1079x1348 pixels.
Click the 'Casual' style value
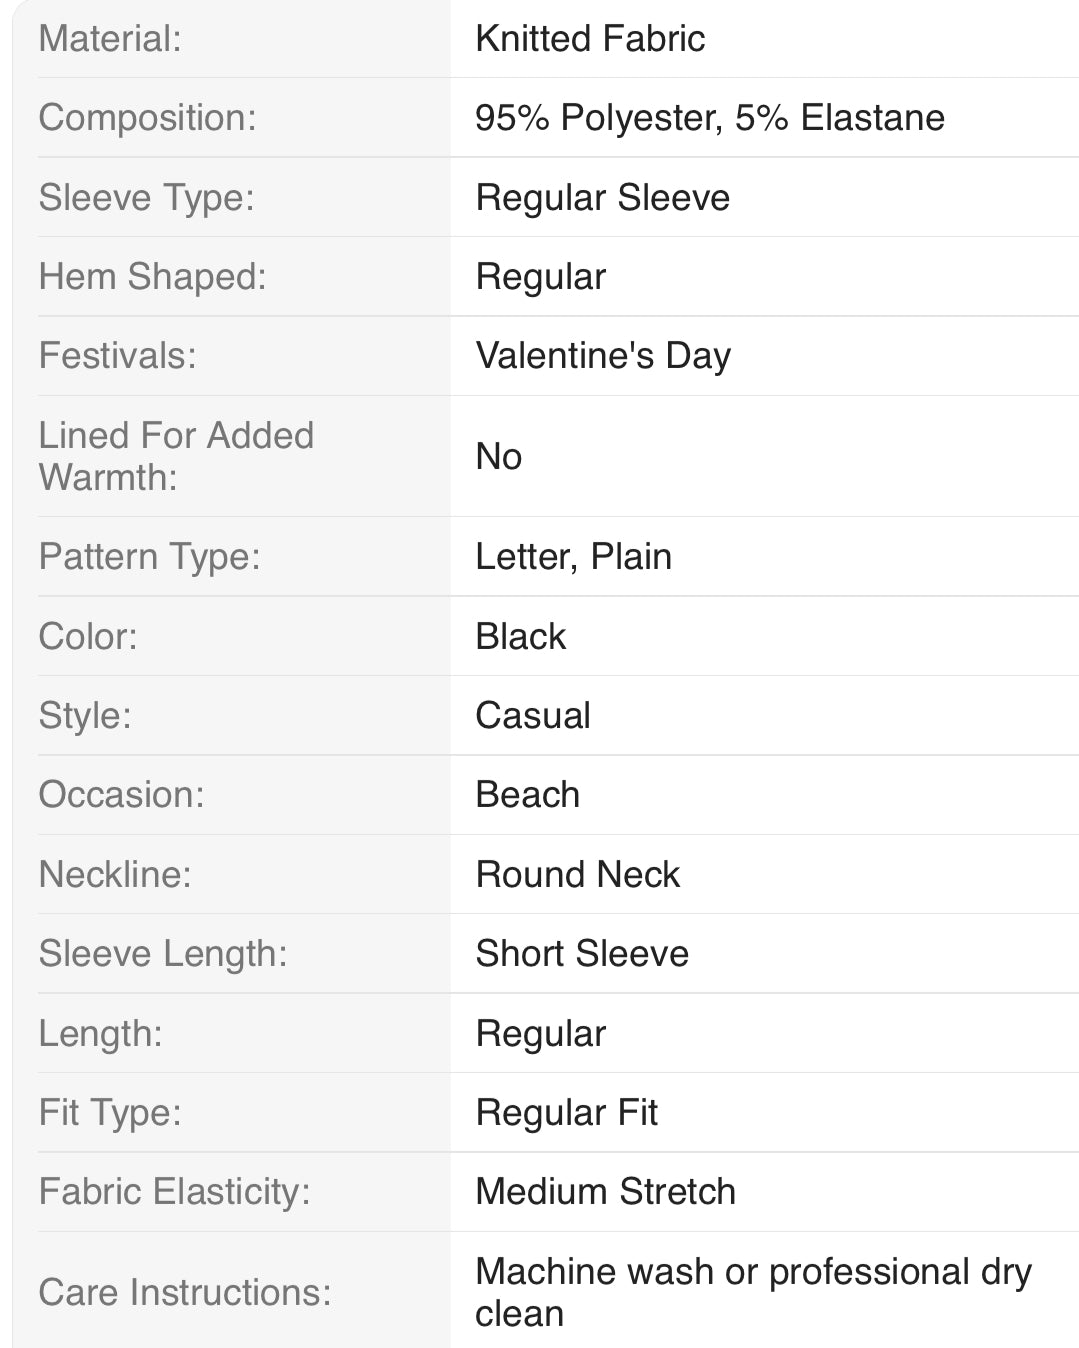tap(533, 716)
